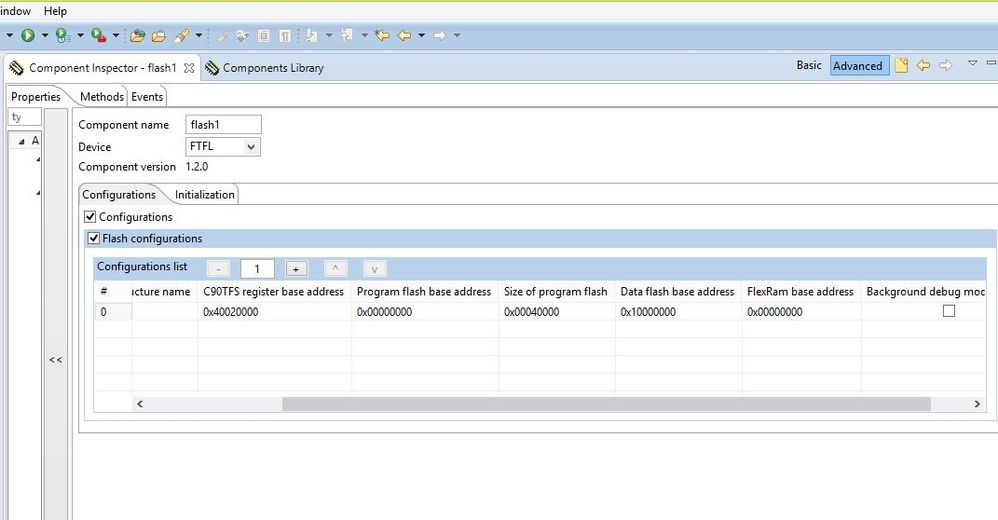The width and height of the screenshot is (998, 520).
Task: Click the cell value 0x10000000
Action: click(648, 312)
